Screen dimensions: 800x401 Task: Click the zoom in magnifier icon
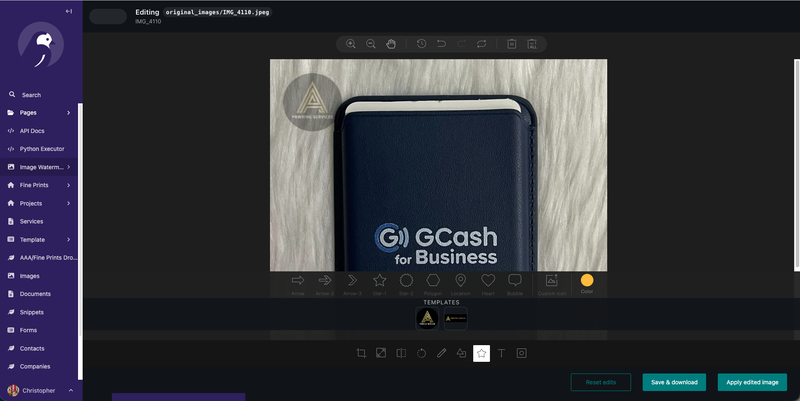[350, 44]
